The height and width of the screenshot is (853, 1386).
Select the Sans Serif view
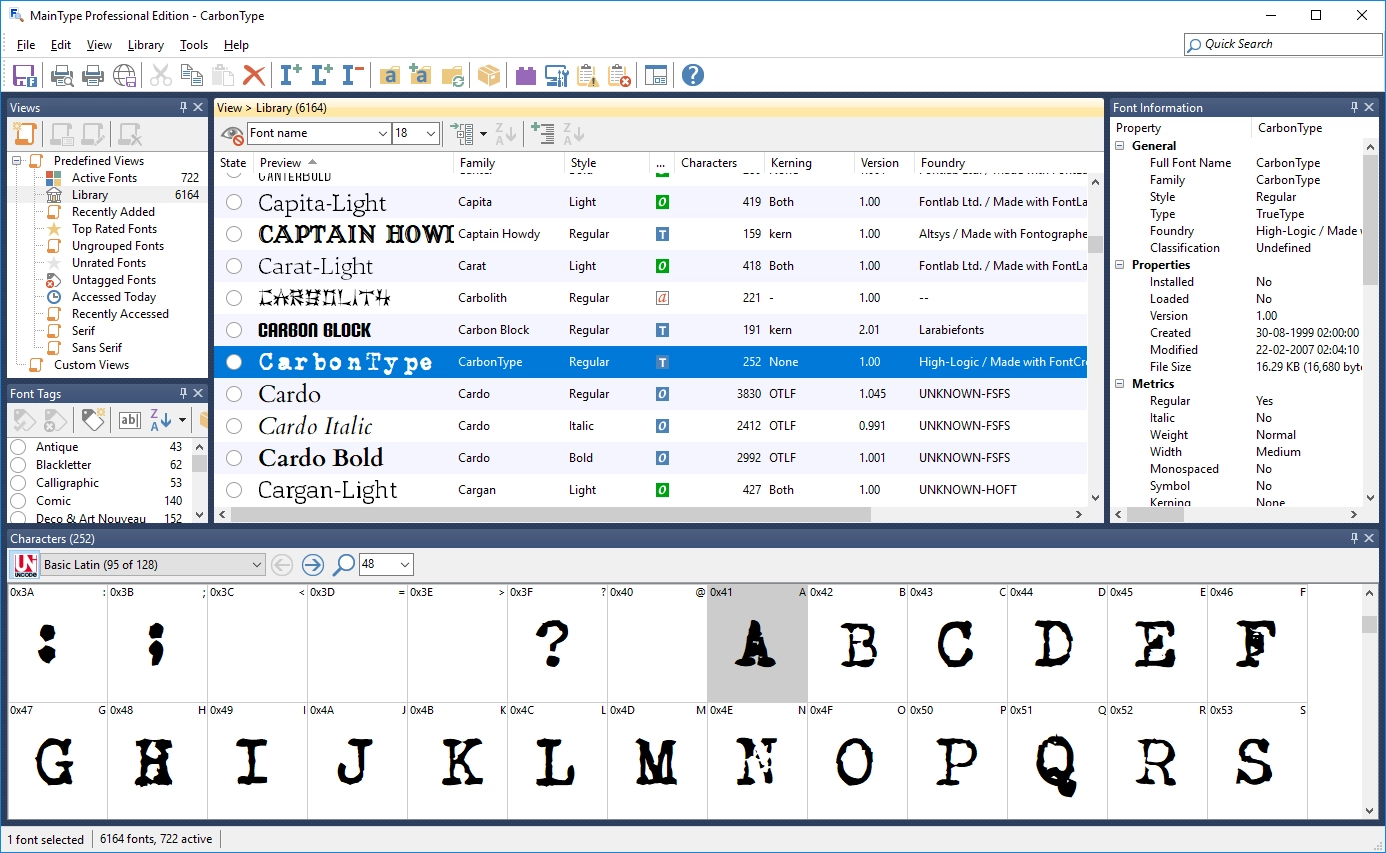click(96, 348)
